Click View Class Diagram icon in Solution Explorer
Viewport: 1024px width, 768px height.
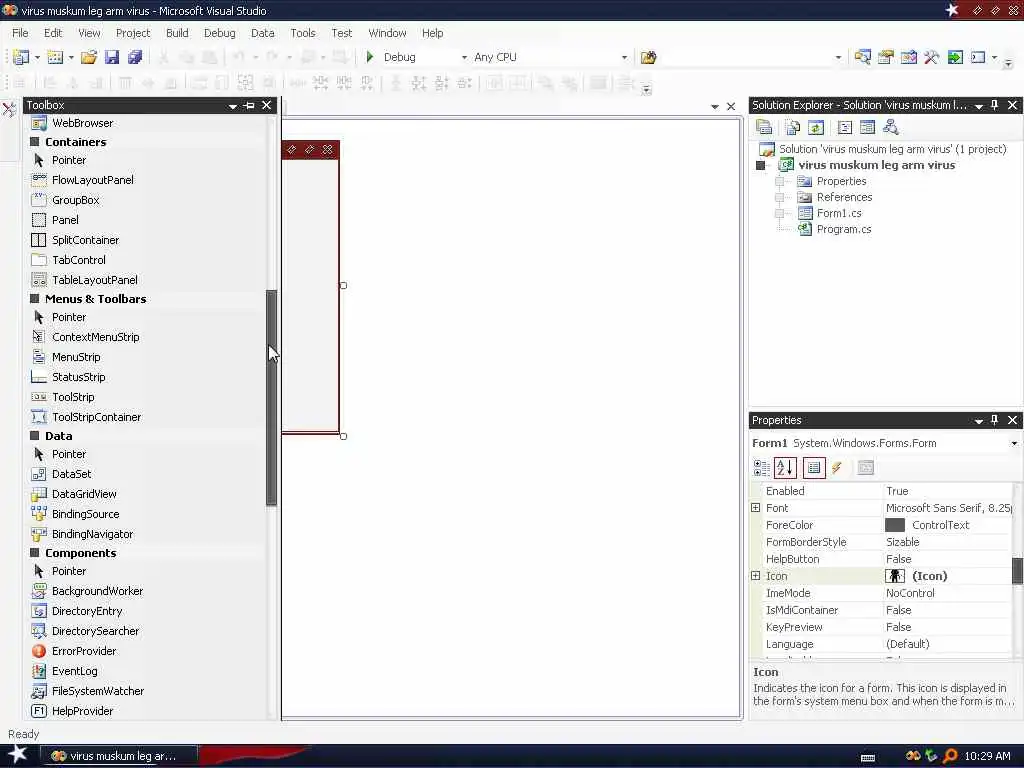(x=891, y=127)
